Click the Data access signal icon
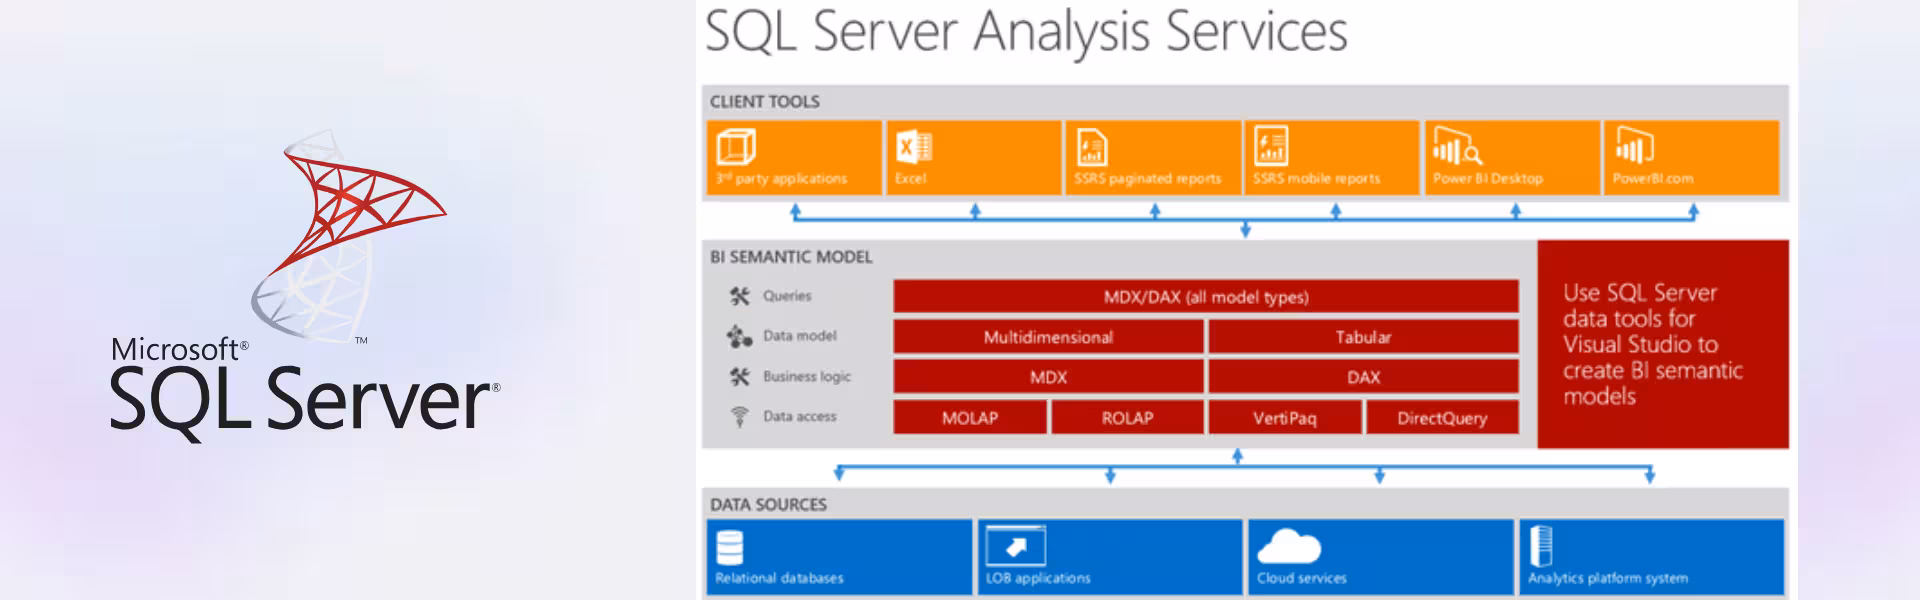The image size is (1920, 600). 740,416
